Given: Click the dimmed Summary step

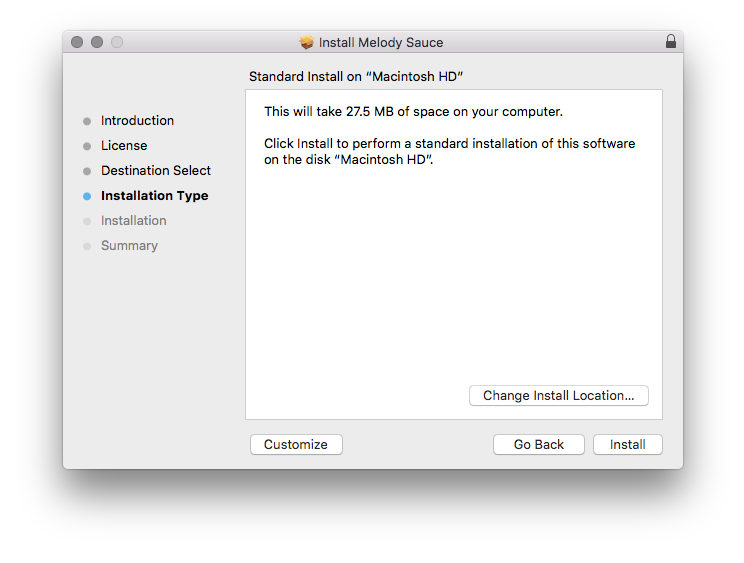Looking at the screenshot, I should click(129, 246).
